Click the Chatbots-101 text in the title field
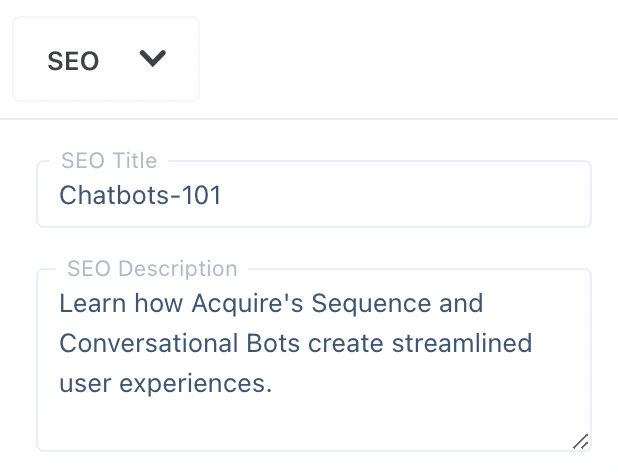Screen dimensions: 618x472 pyautogui.click(x=140, y=195)
